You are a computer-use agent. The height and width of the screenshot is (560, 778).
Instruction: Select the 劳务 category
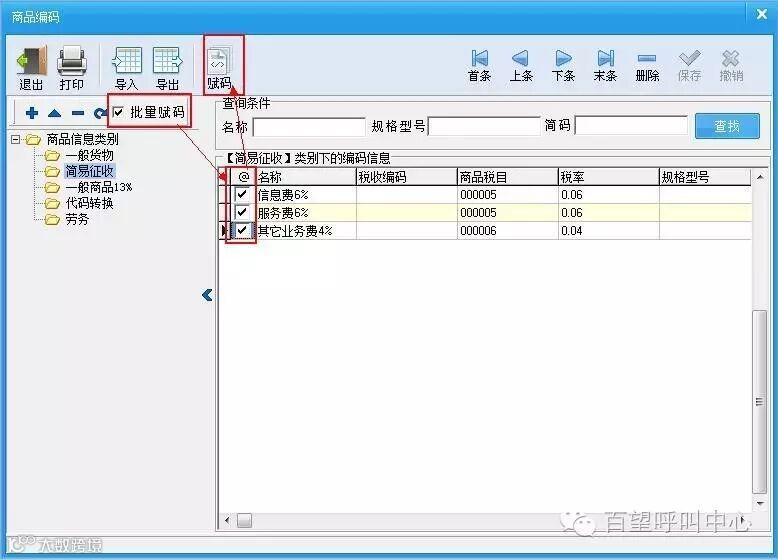pyautogui.click(x=77, y=219)
